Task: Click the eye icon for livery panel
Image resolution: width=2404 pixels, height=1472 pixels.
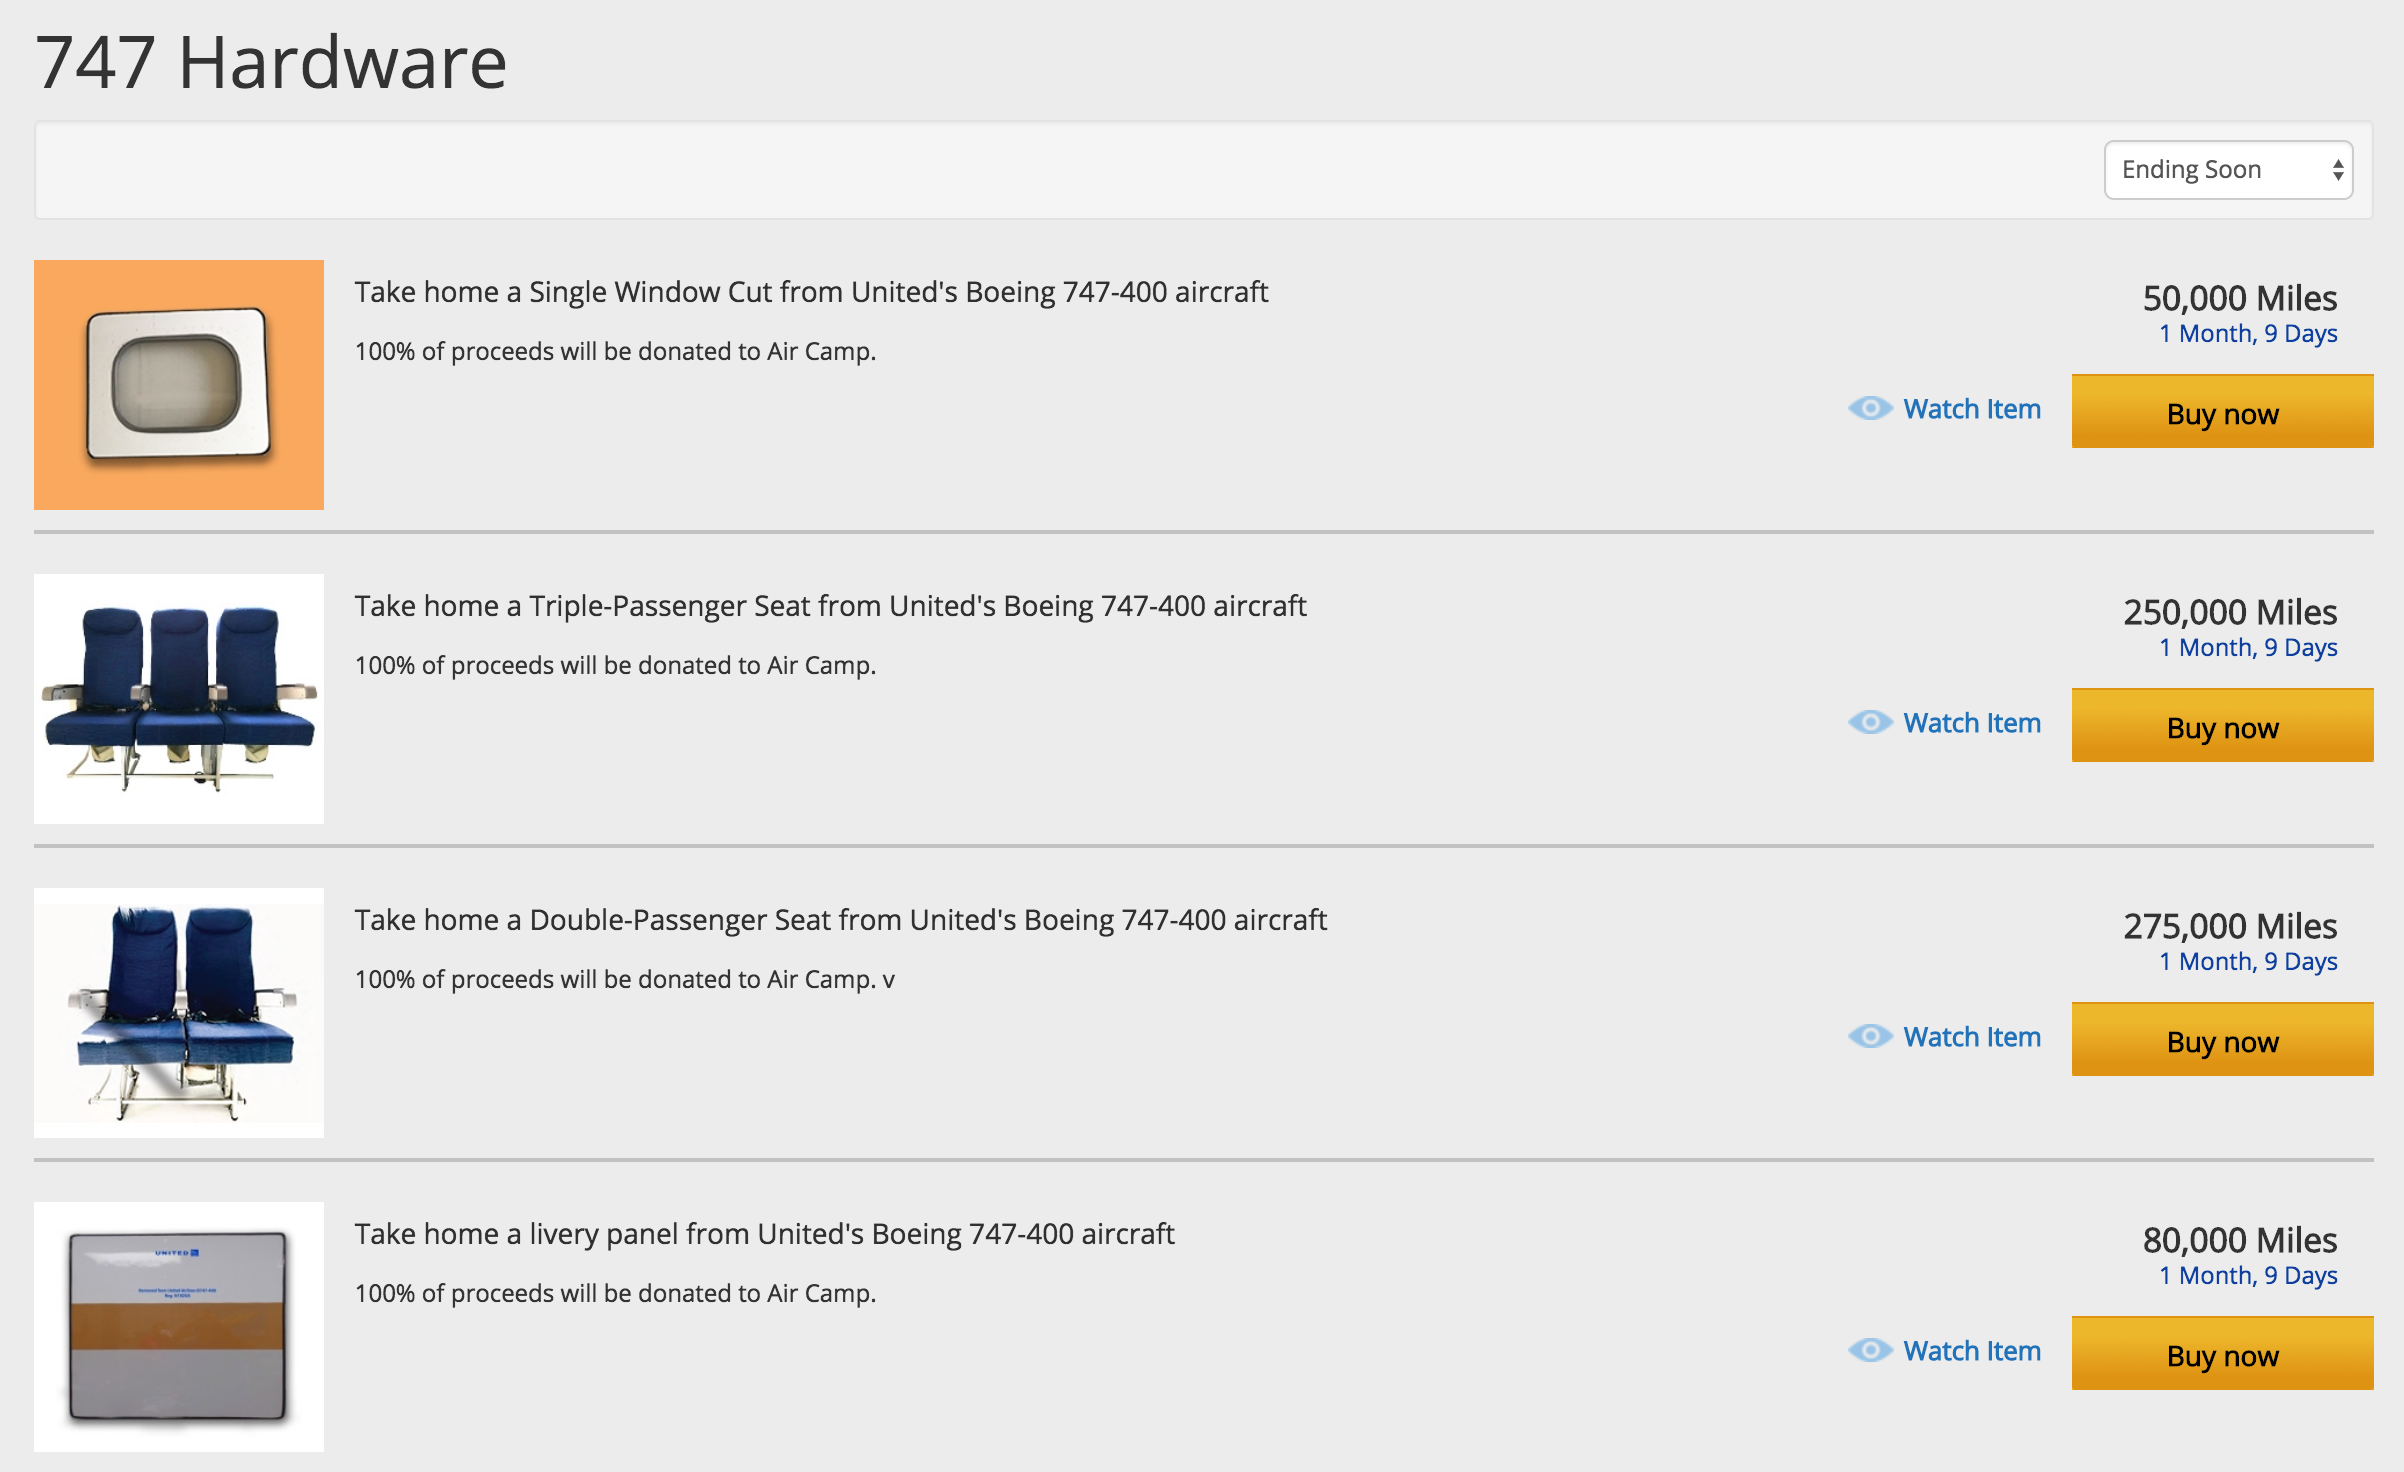Action: (x=1869, y=1351)
